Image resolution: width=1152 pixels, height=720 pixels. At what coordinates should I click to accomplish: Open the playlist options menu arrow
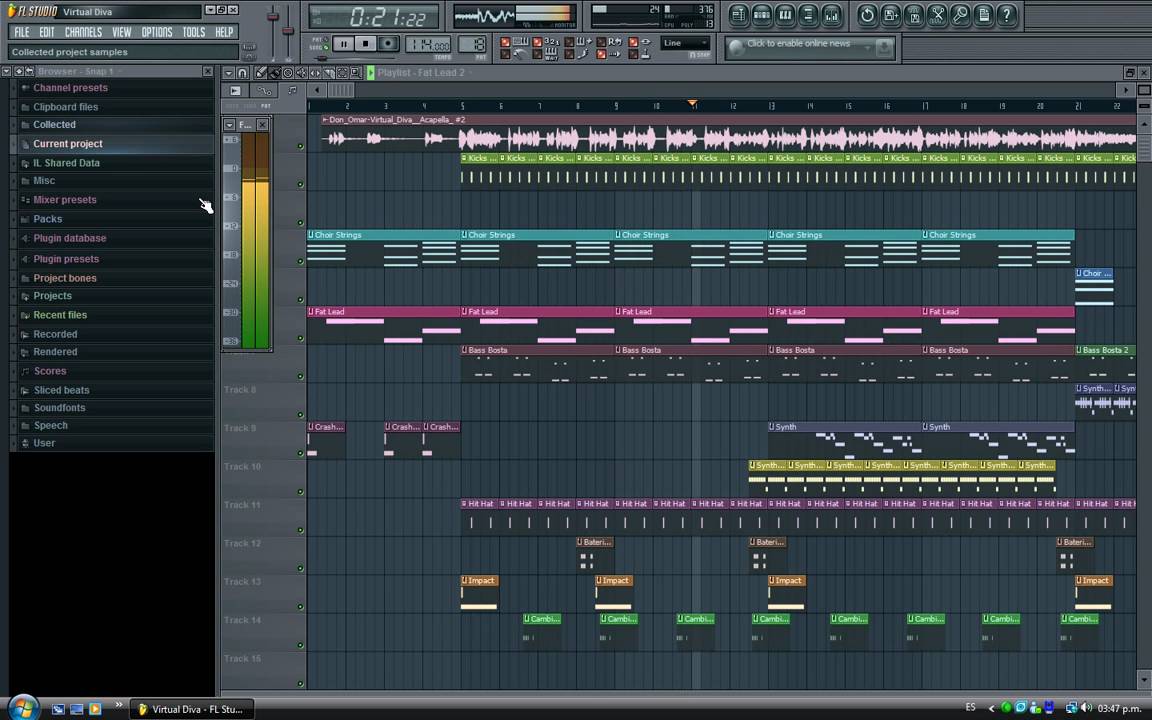click(228, 73)
